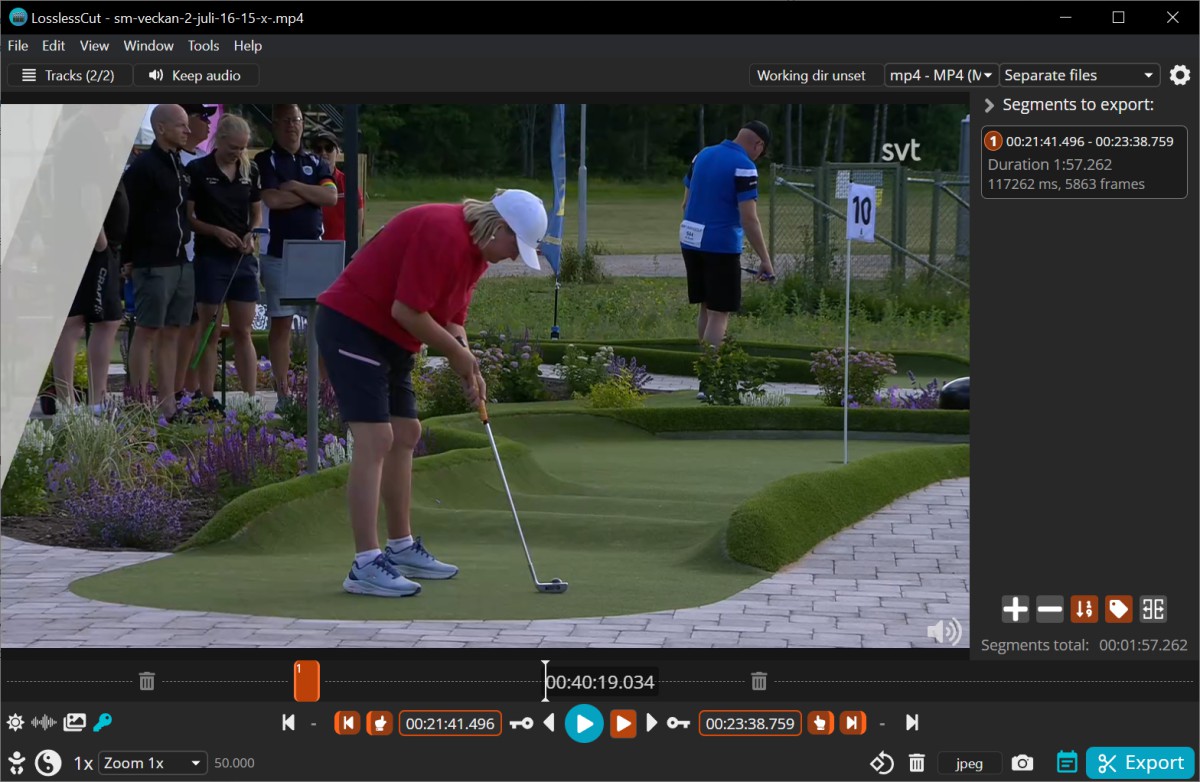Click the rotation preview icon
This screenshot has height=782, width=1200.
point(881,764)
